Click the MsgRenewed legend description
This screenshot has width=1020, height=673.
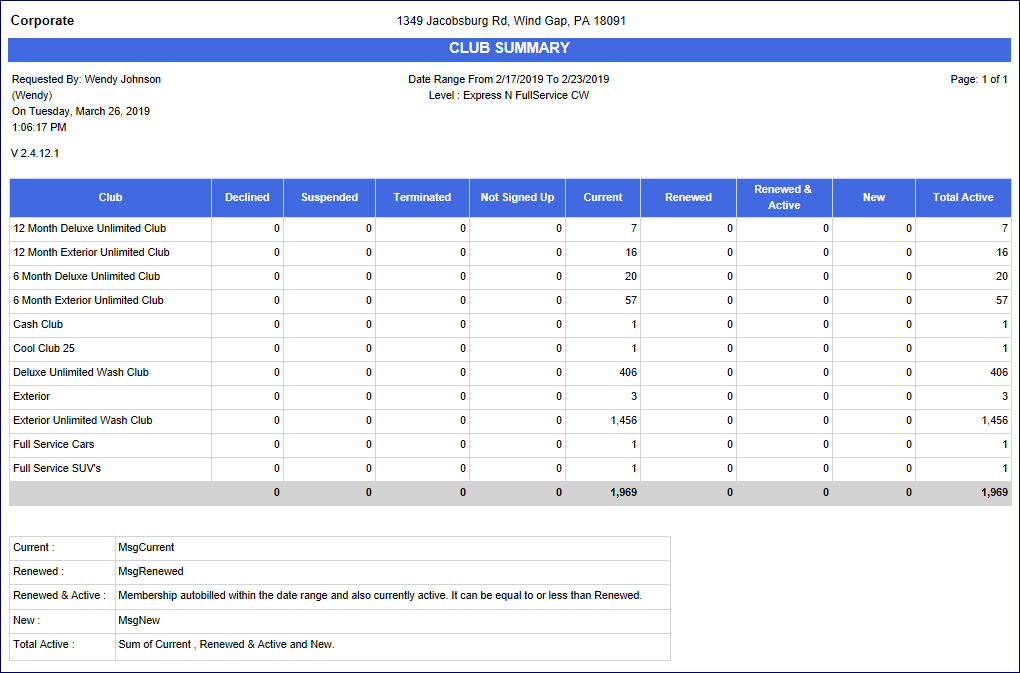tap(151, 572)
